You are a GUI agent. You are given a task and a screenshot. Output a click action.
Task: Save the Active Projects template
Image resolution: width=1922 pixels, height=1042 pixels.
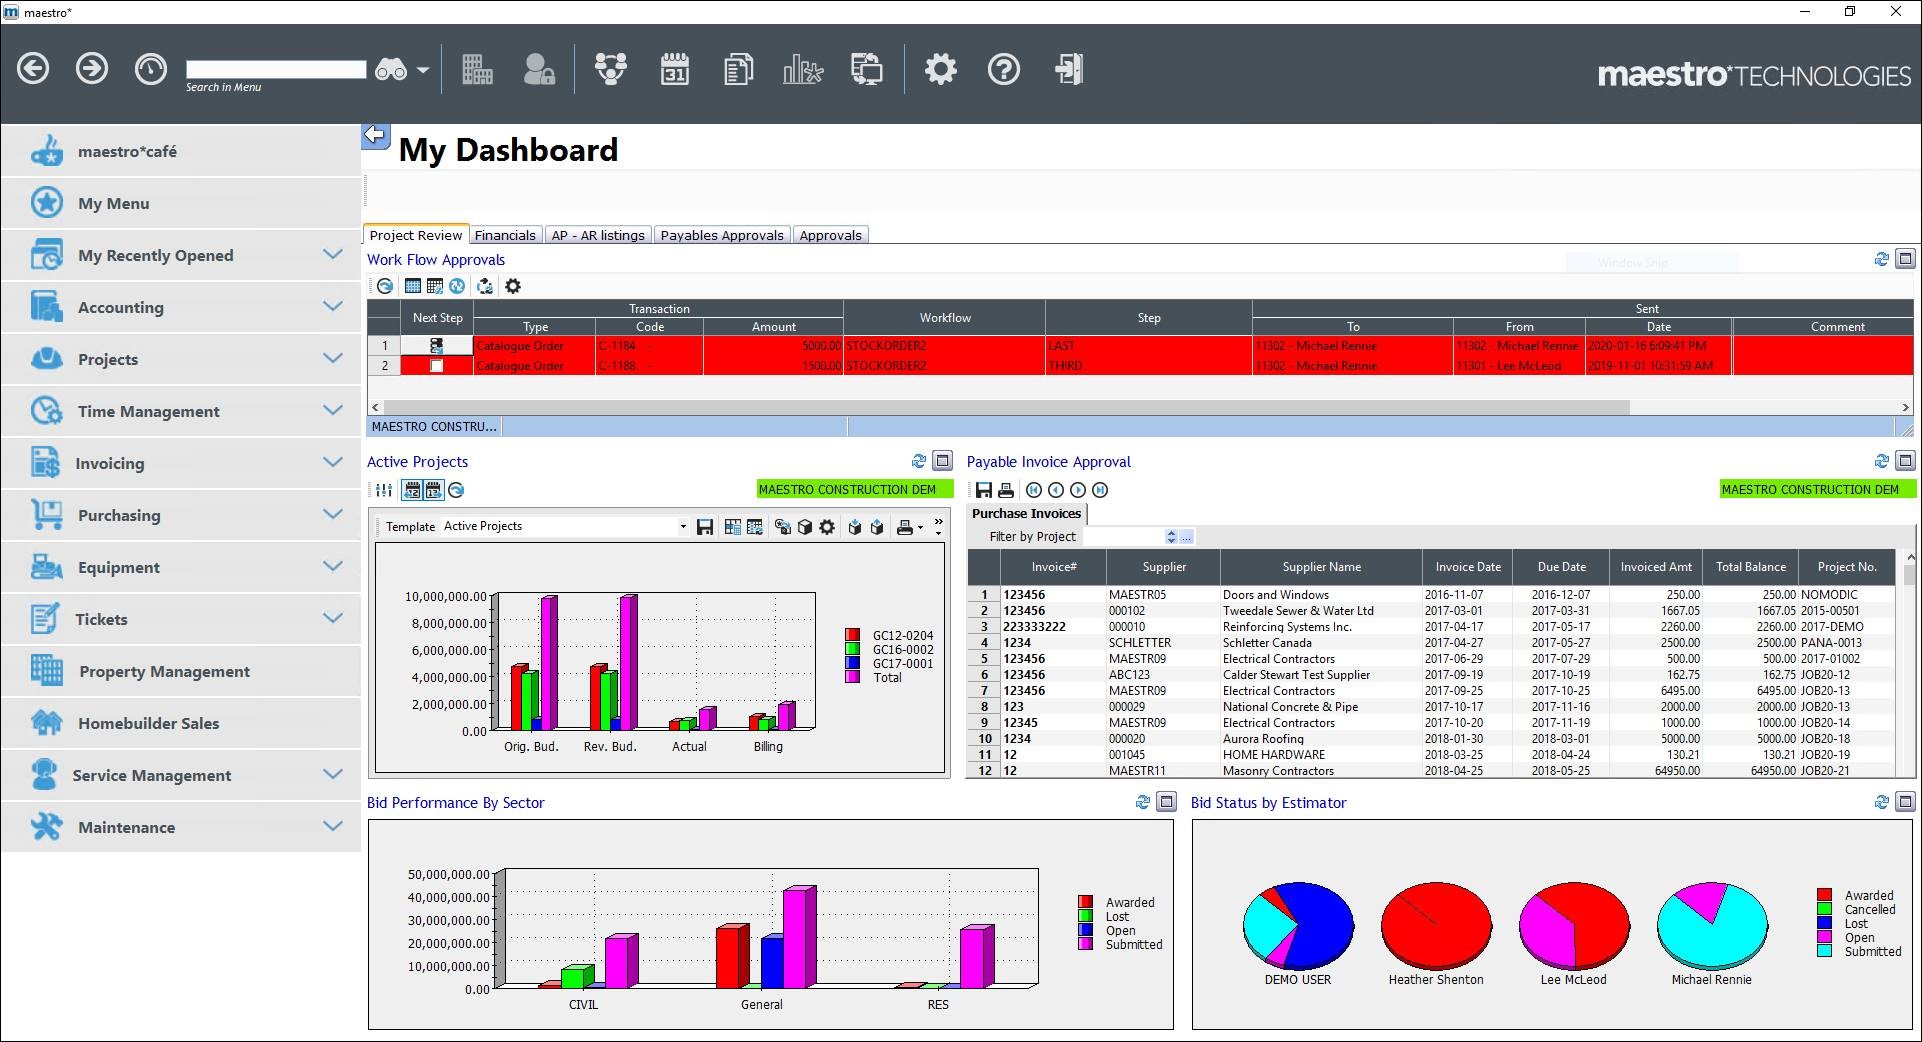pyautogui.click(x=705, y=527)
